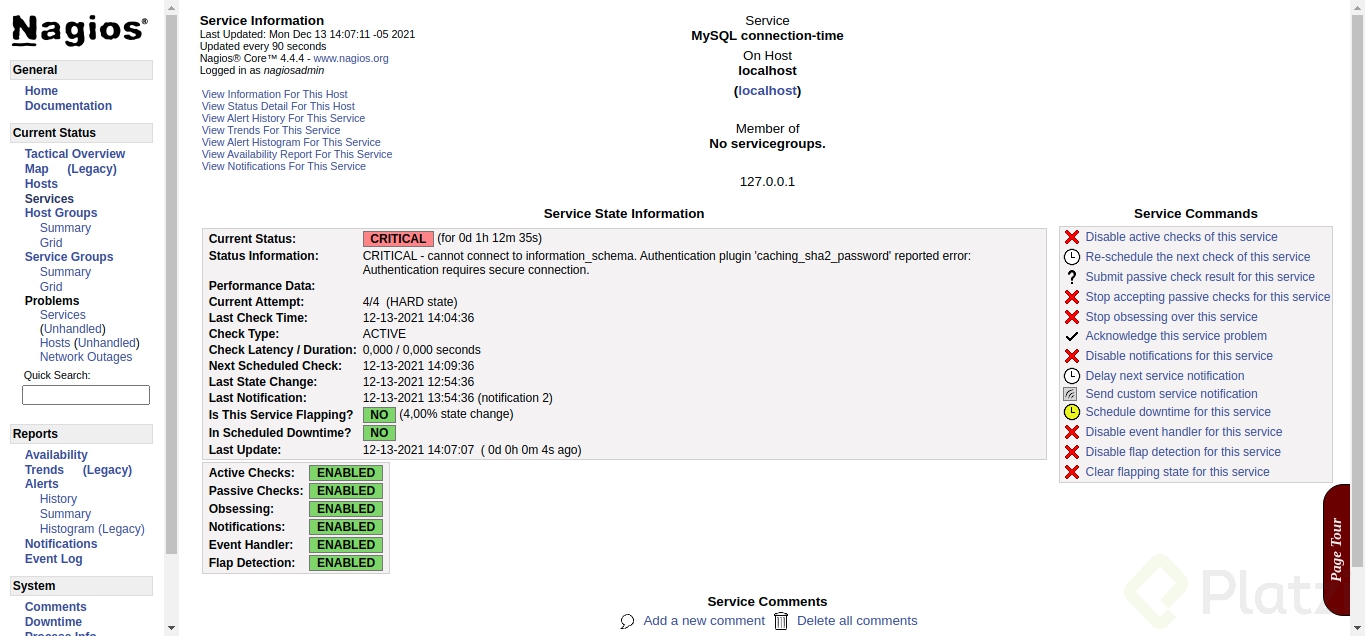The width and height of the screenshot is (1365, 636).
Task: Open Network Outages under Problems
Action: [86, 357]
